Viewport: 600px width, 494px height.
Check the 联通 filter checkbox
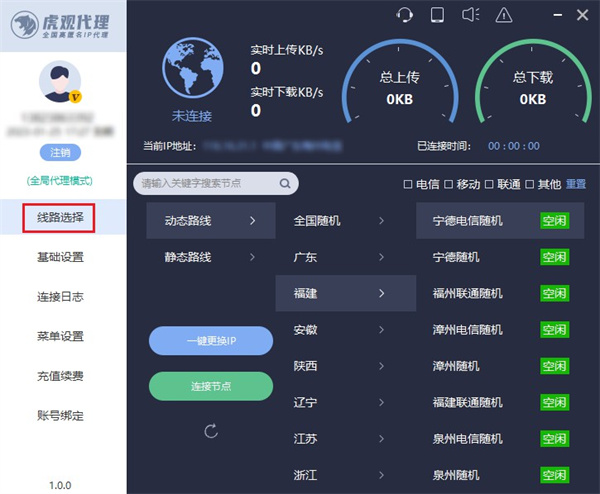490,184
